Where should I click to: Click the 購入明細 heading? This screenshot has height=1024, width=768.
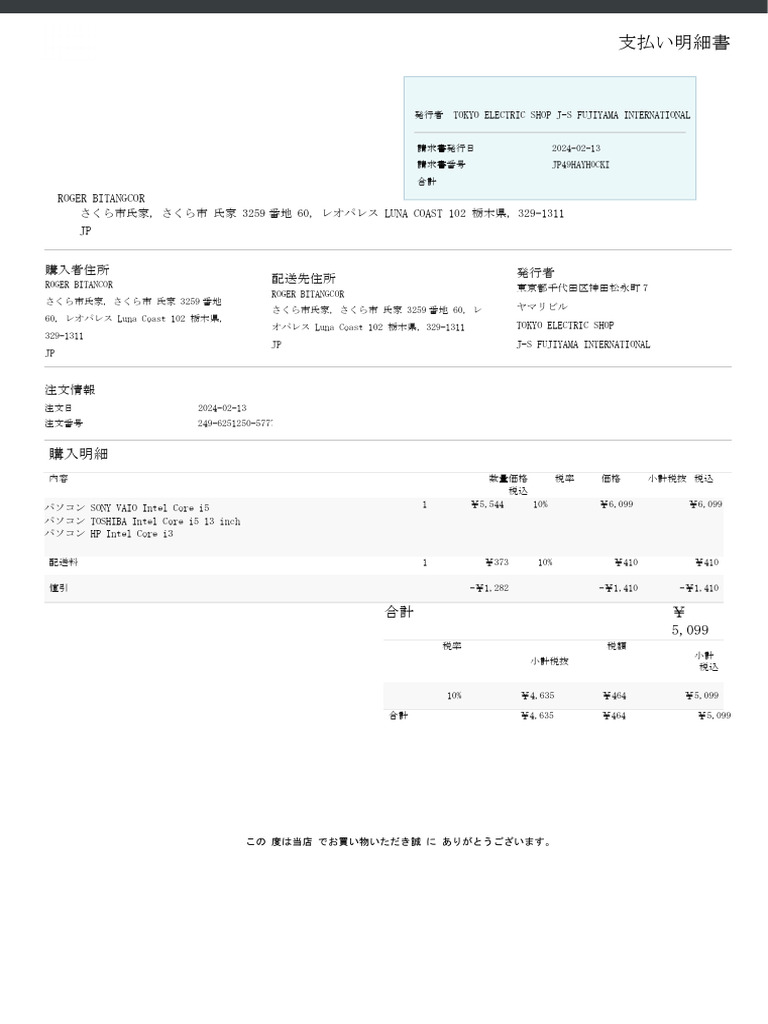78,454
